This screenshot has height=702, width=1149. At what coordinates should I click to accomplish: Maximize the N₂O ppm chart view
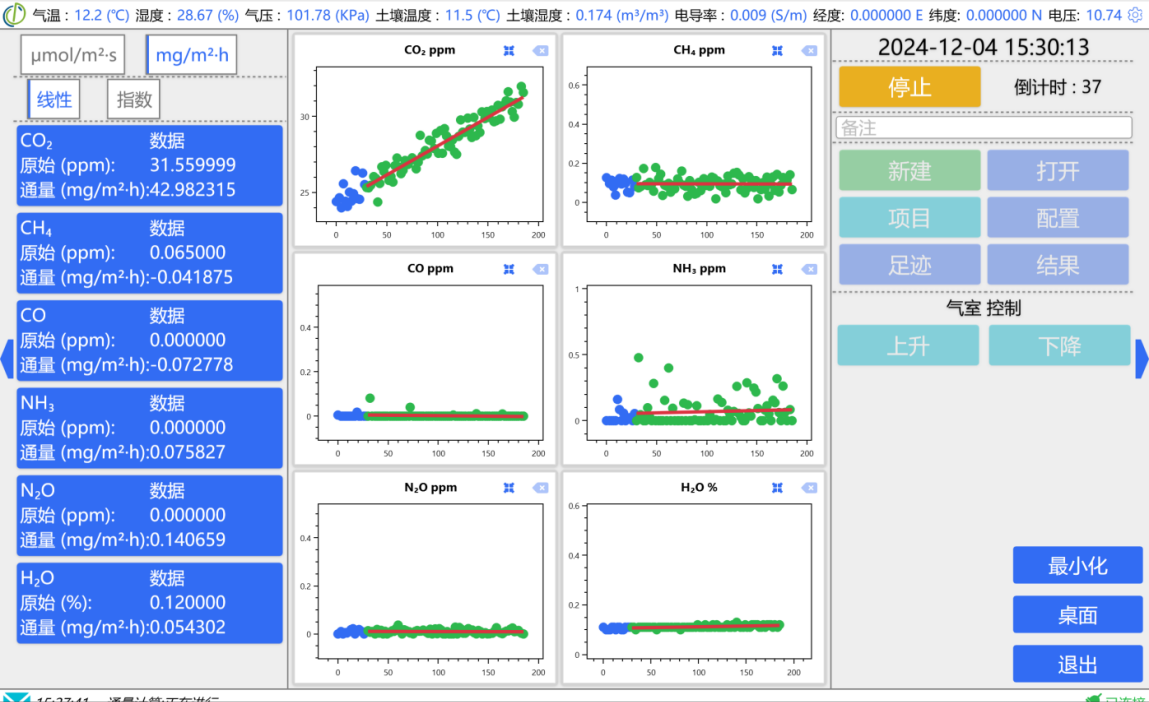point(509,487)
